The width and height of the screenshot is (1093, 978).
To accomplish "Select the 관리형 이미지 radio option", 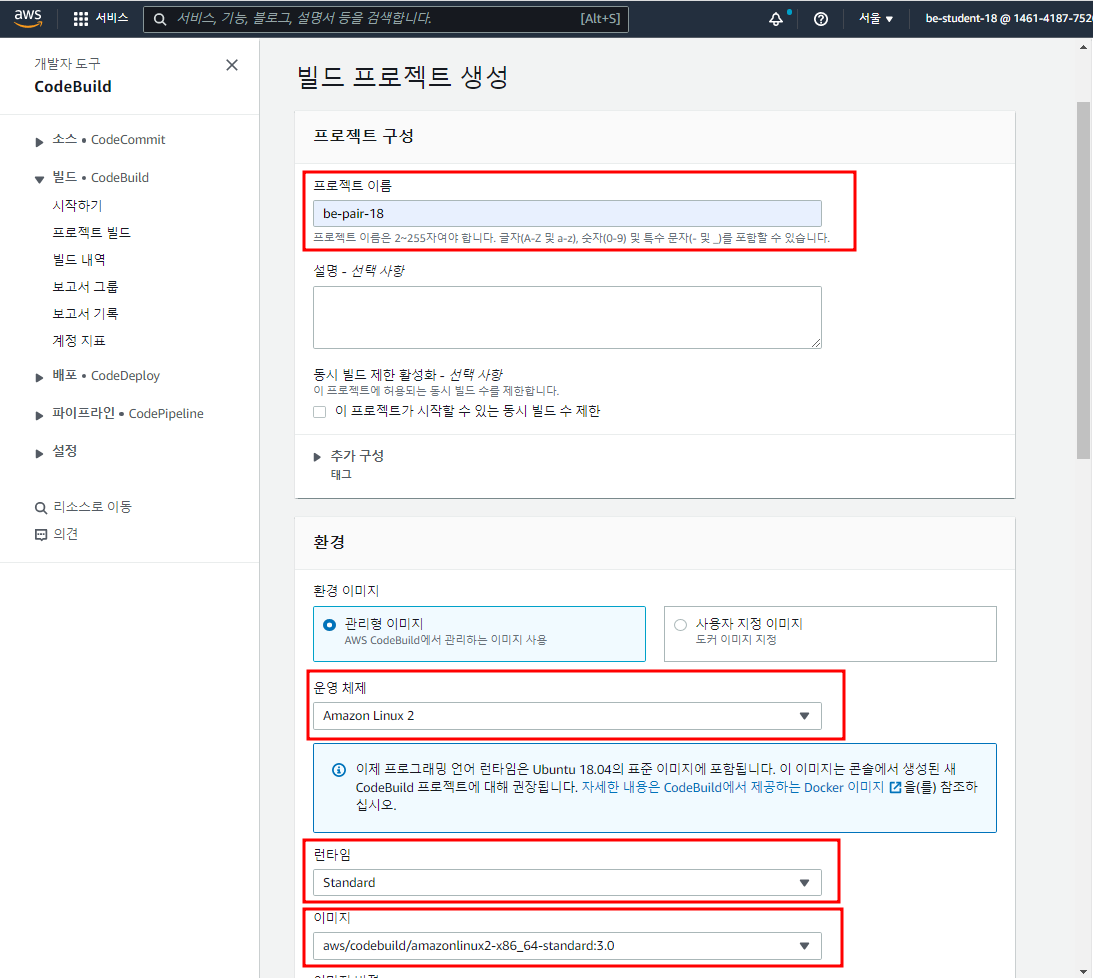I will tap(330, 625).
